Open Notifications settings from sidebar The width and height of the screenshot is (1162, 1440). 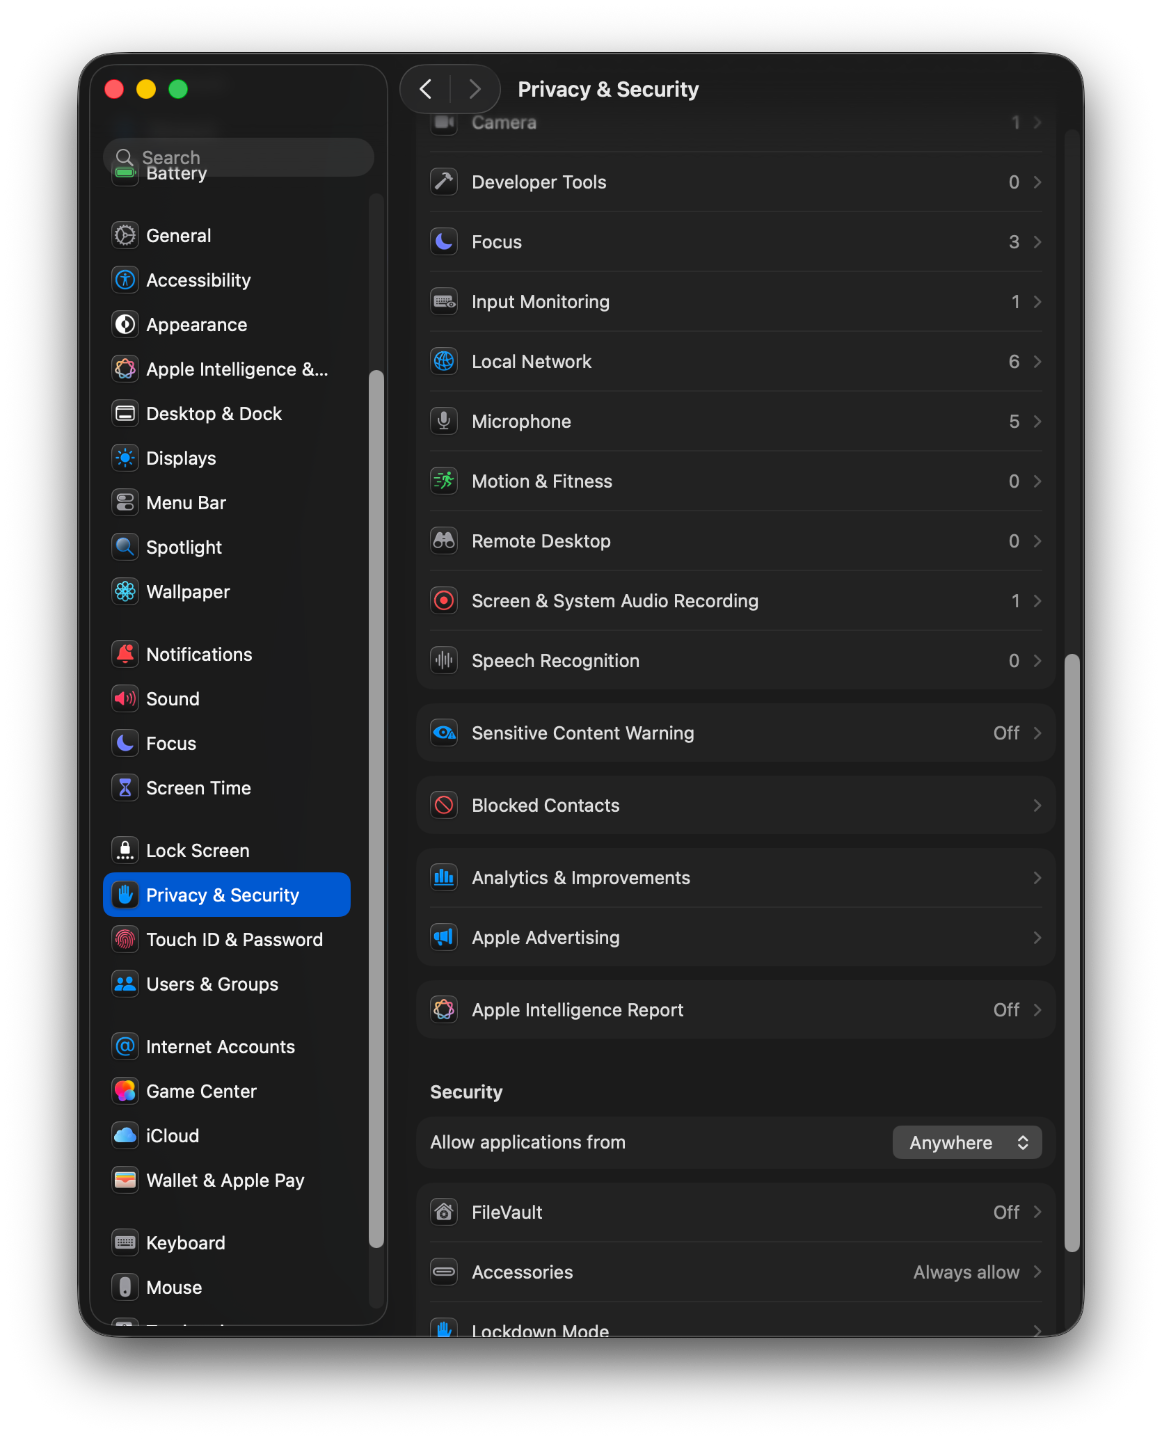point(199,654)
